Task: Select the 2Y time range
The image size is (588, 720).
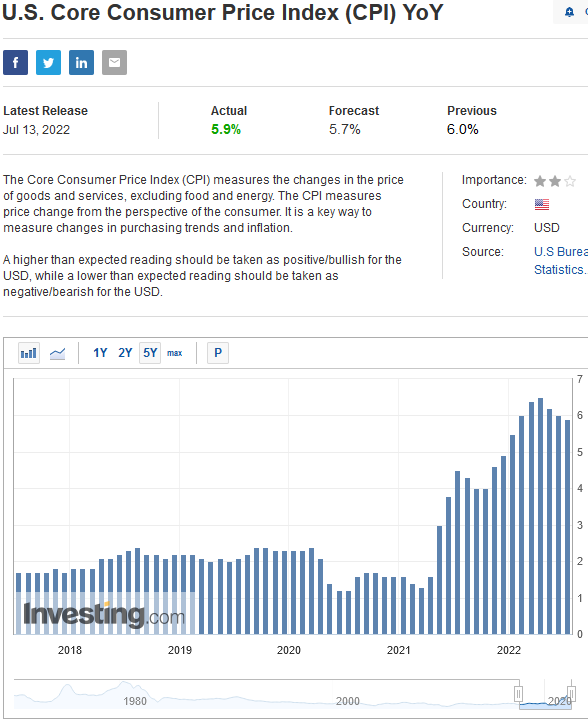Action: [125, 353]
